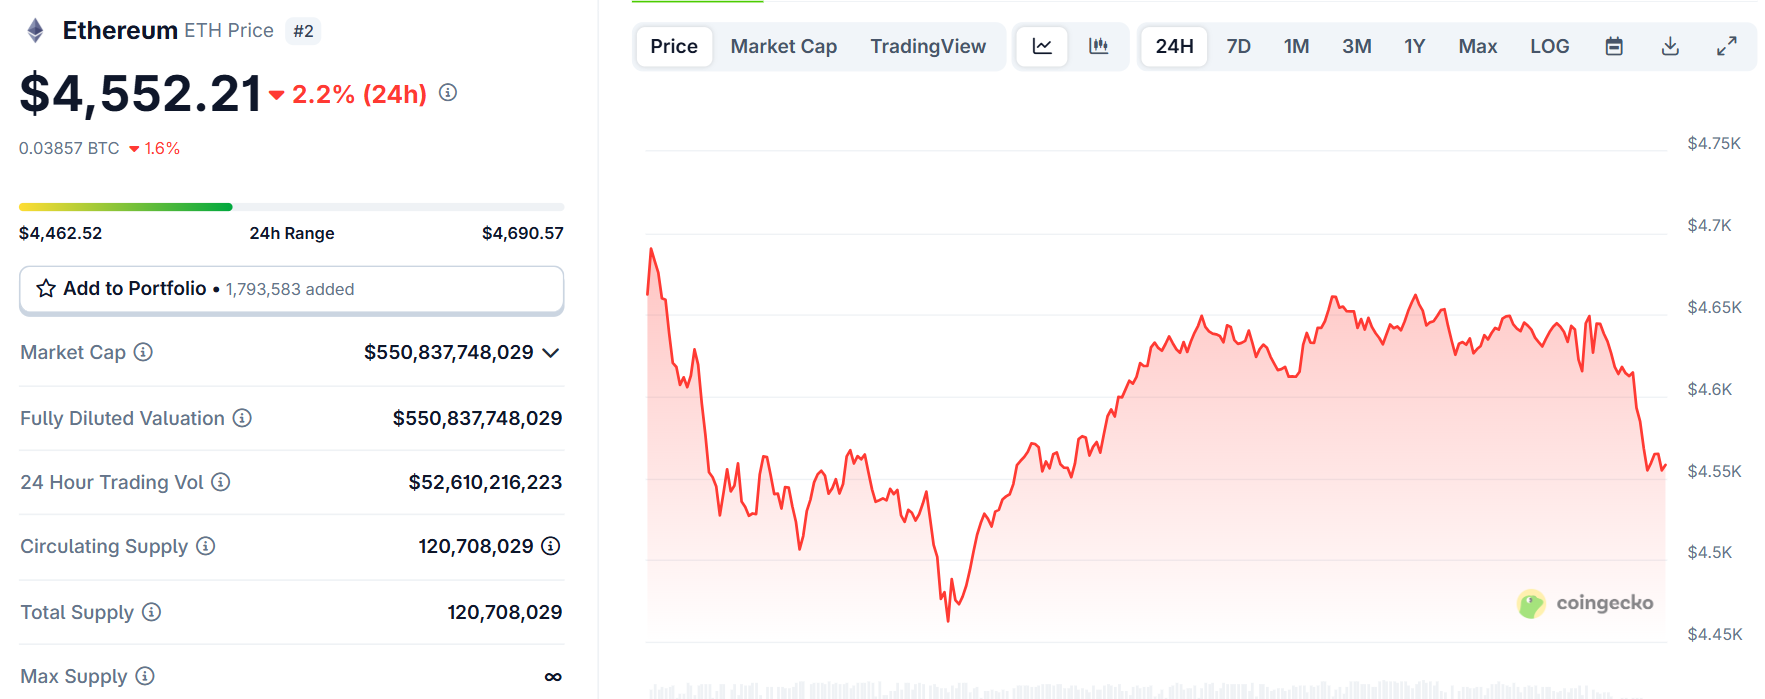Click the coingecko watermark link

coord(1585,603)
